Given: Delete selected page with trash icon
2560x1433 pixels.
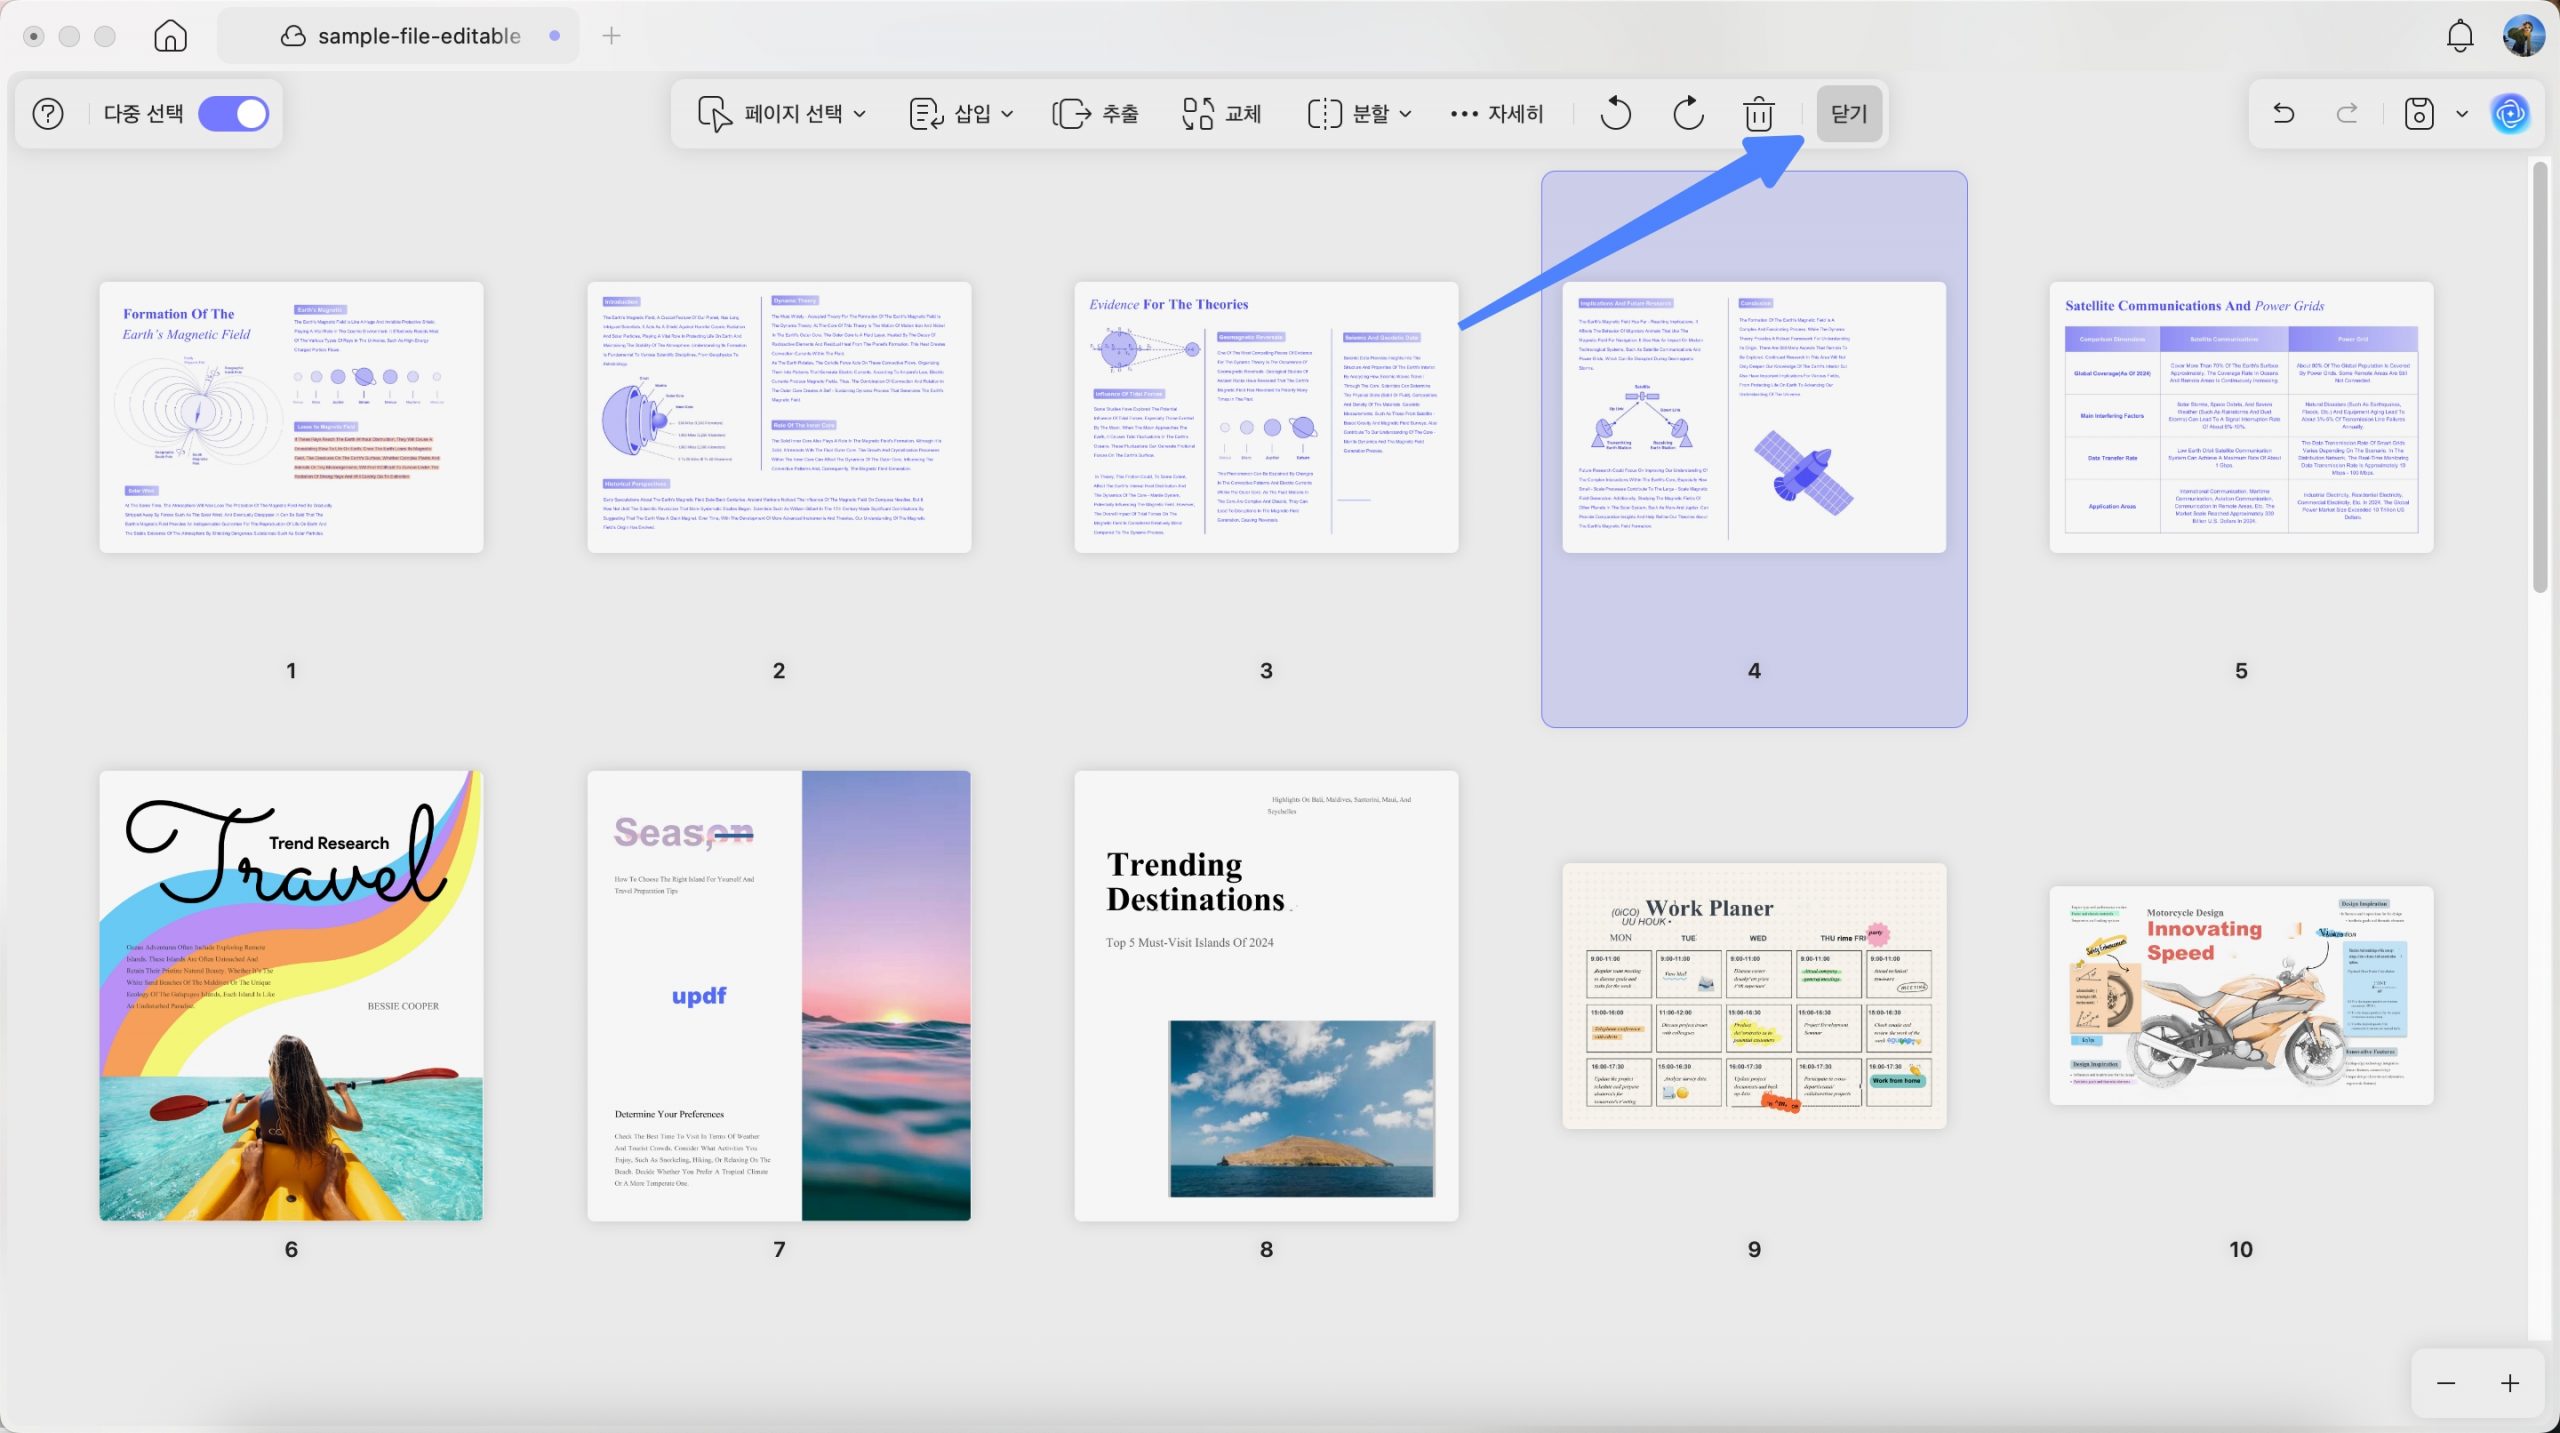Looking at the screenshot, I should pos(1759,114).
